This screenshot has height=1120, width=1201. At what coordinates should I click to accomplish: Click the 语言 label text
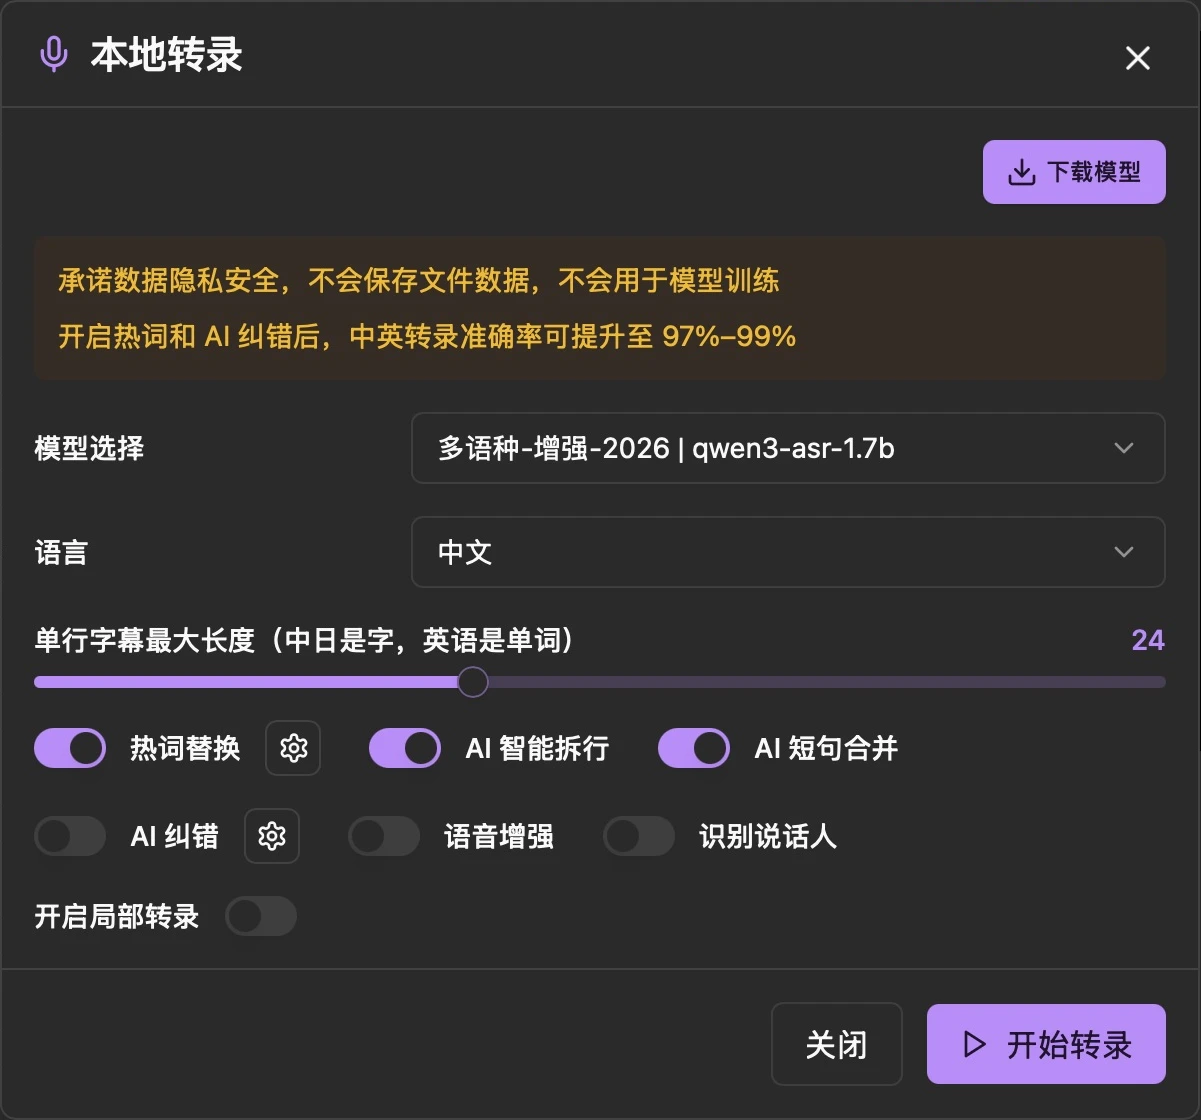pyautogui.click(x=61, y=552)
